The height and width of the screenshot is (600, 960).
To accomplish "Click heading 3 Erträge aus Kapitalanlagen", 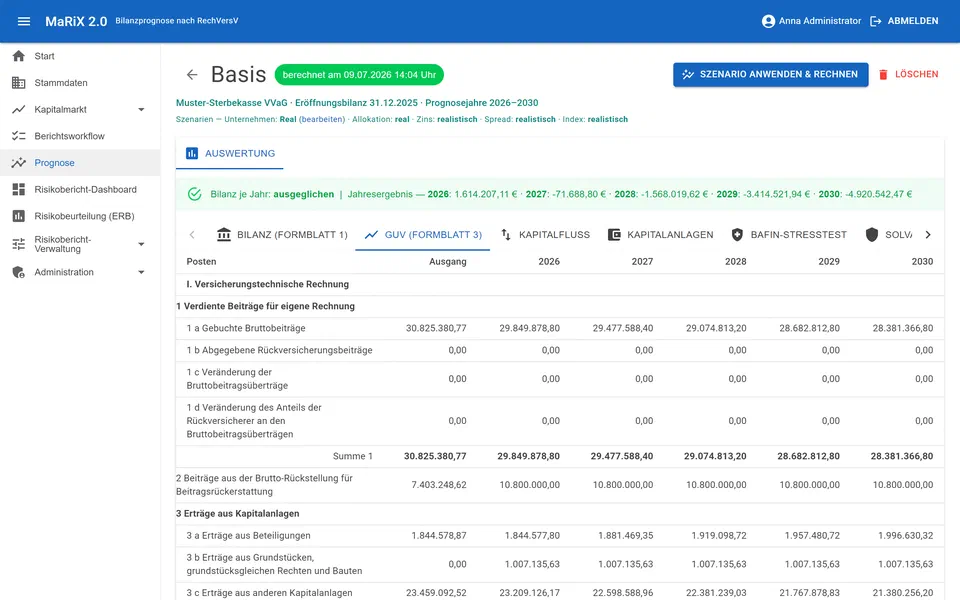I will (238, 514).
